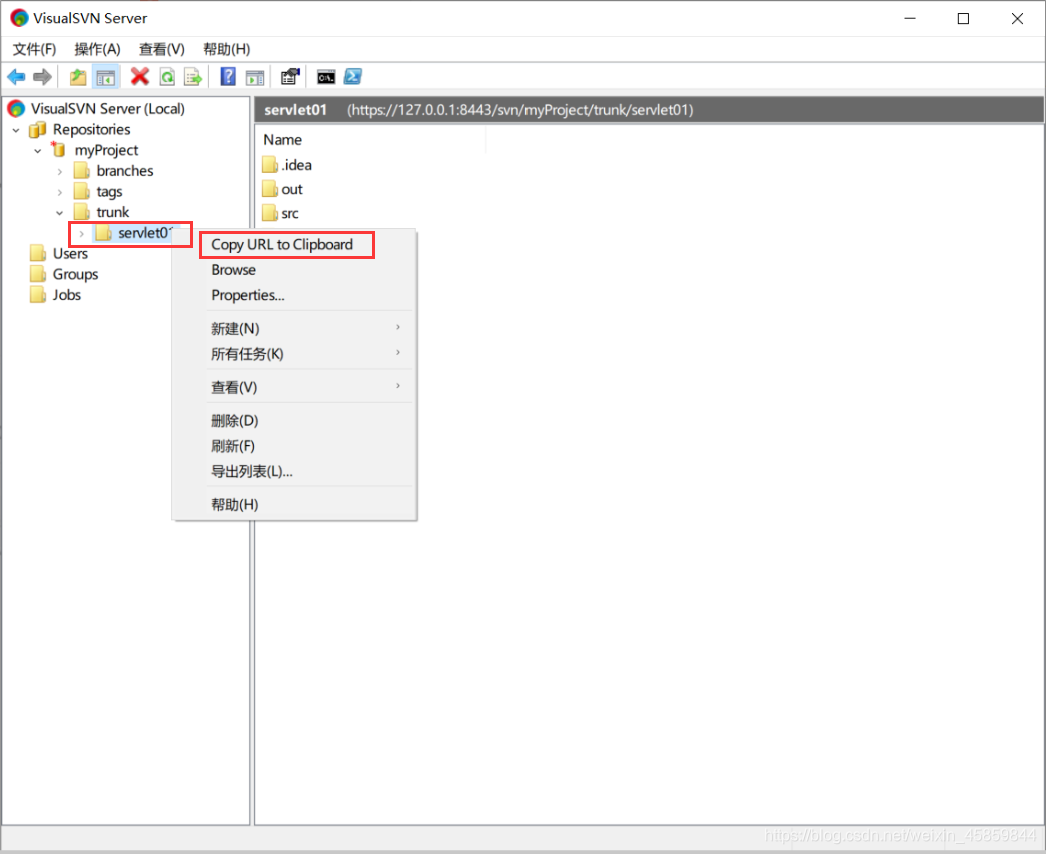Click the green Refresh page icon
The image size is (1046, 854).
pyautogui.click(x=167, y=77)
